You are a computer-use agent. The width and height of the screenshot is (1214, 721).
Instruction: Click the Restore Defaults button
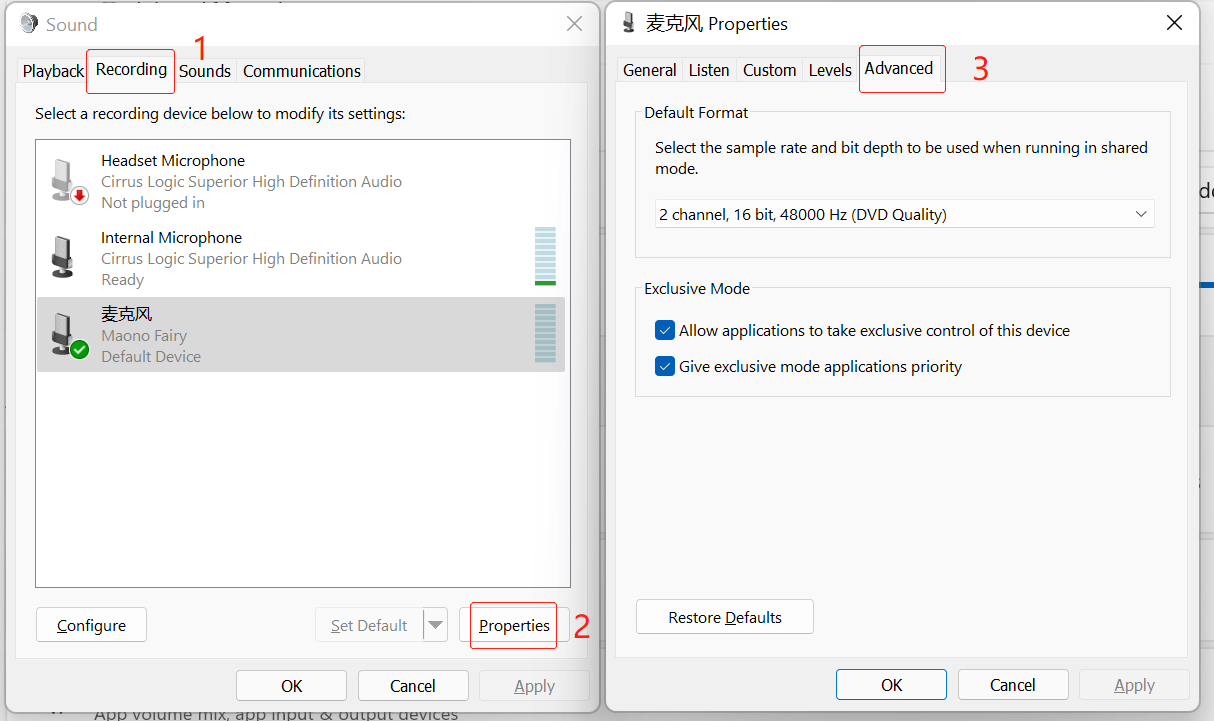click(725, 617)
